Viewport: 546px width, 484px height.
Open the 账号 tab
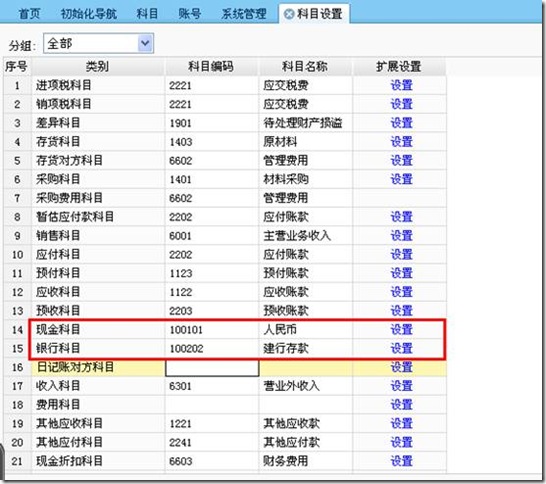click(190, 14)
